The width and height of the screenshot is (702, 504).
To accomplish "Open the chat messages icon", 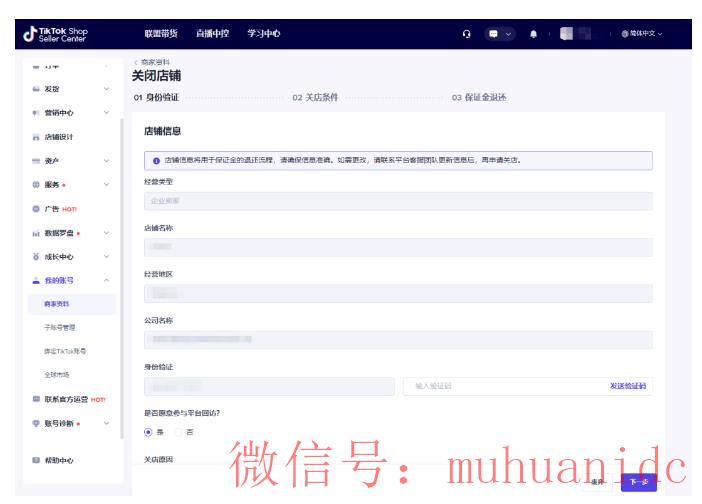I will tap(495, 34).
